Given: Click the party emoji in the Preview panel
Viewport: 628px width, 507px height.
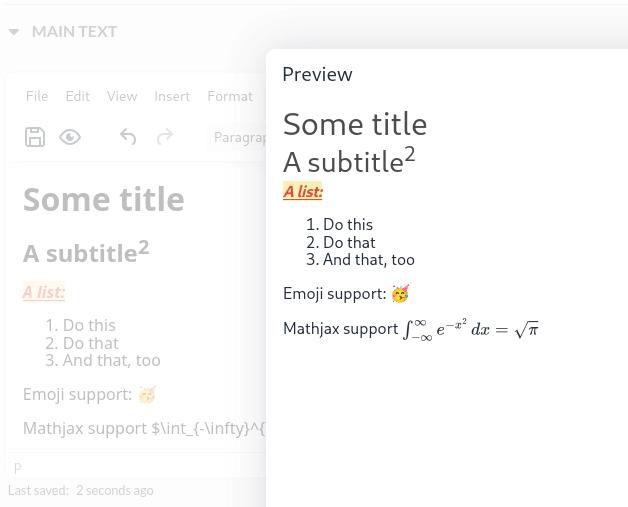Looking at the screenshot, I should tap(400, 293).
